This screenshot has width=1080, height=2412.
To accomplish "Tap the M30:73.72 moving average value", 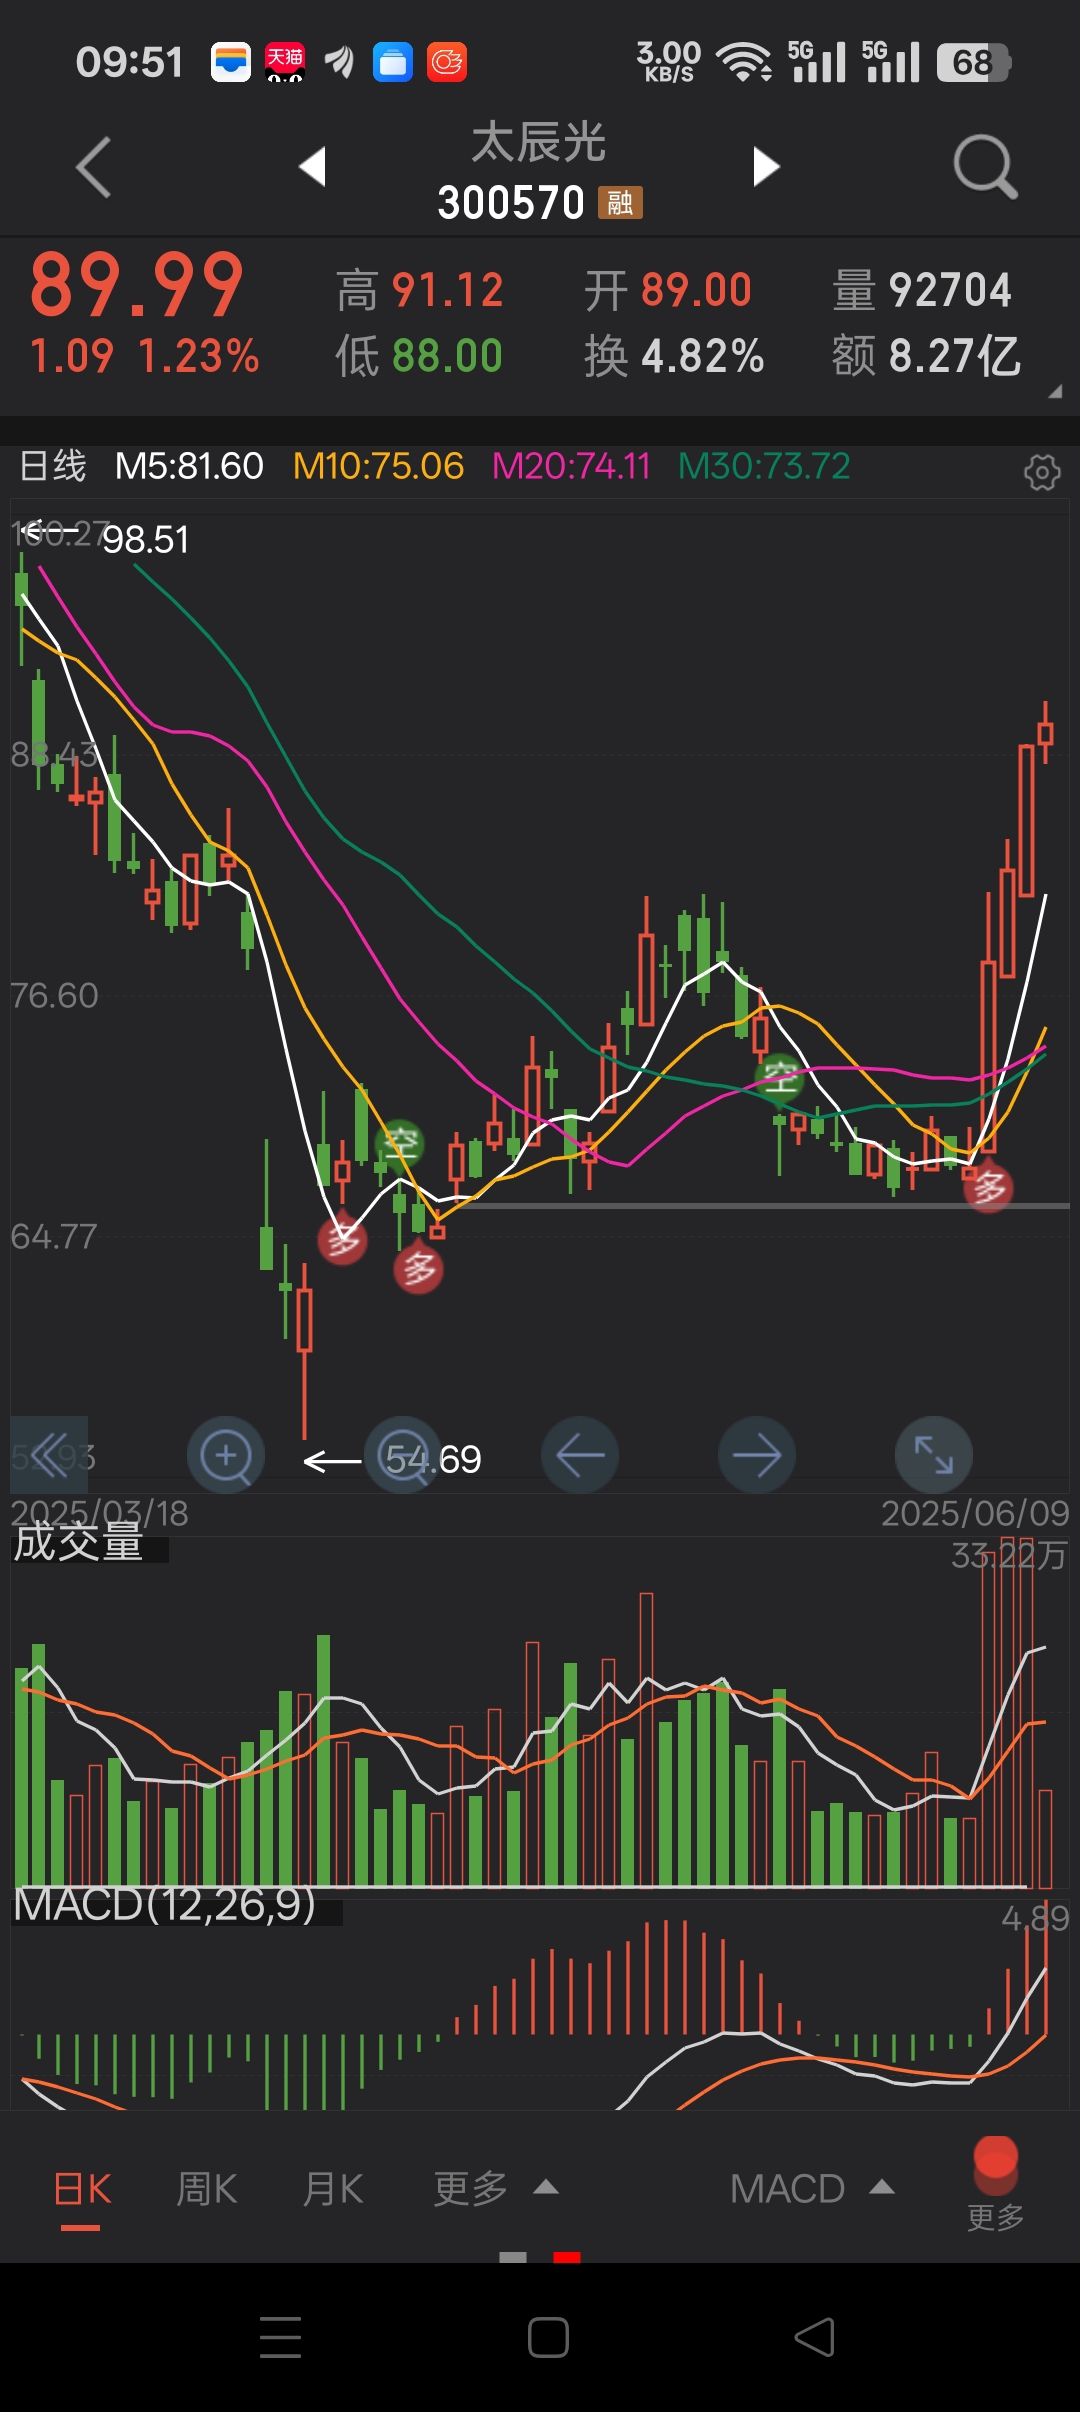I will [x=764, y=466].
